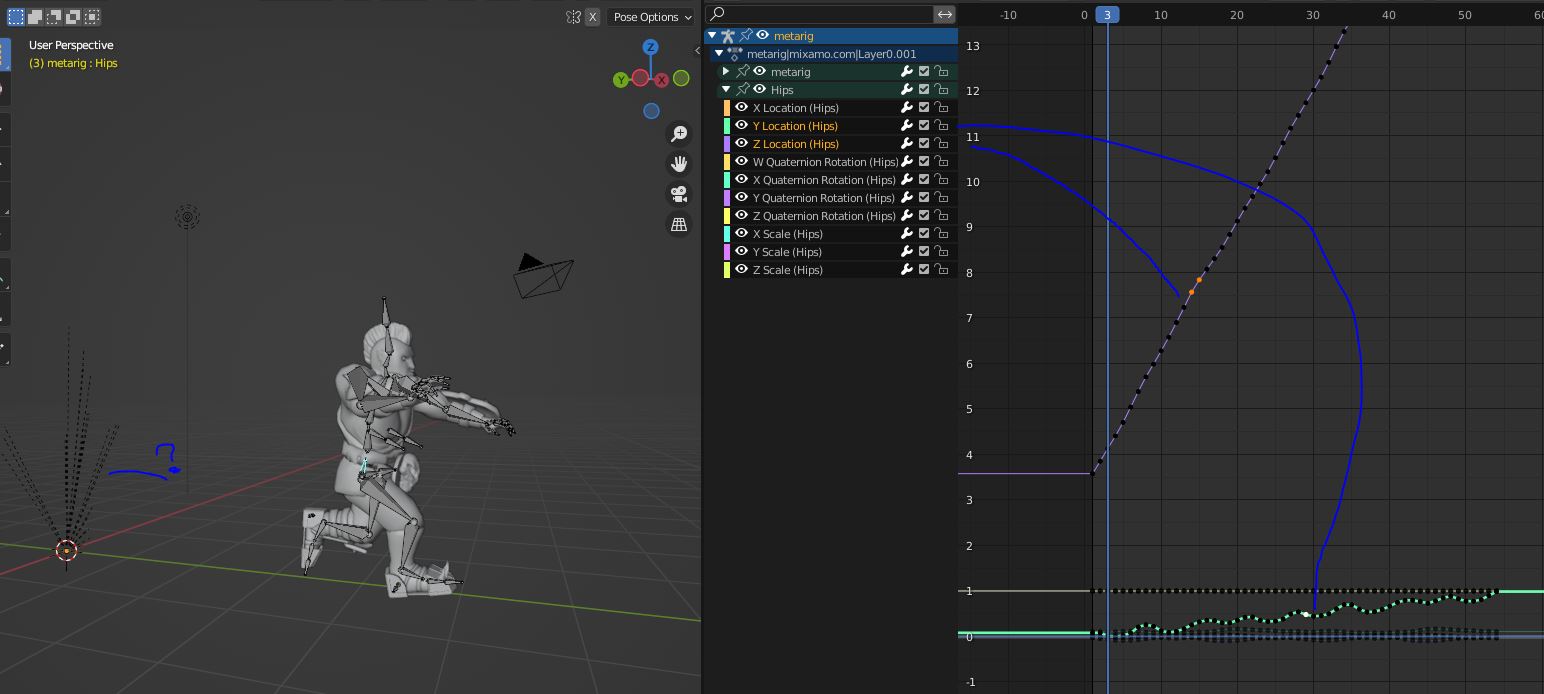The height and width of the screenshot is (694, 1544).
Task: Expand the nested metarig channel group
Action: pos(726,71)
